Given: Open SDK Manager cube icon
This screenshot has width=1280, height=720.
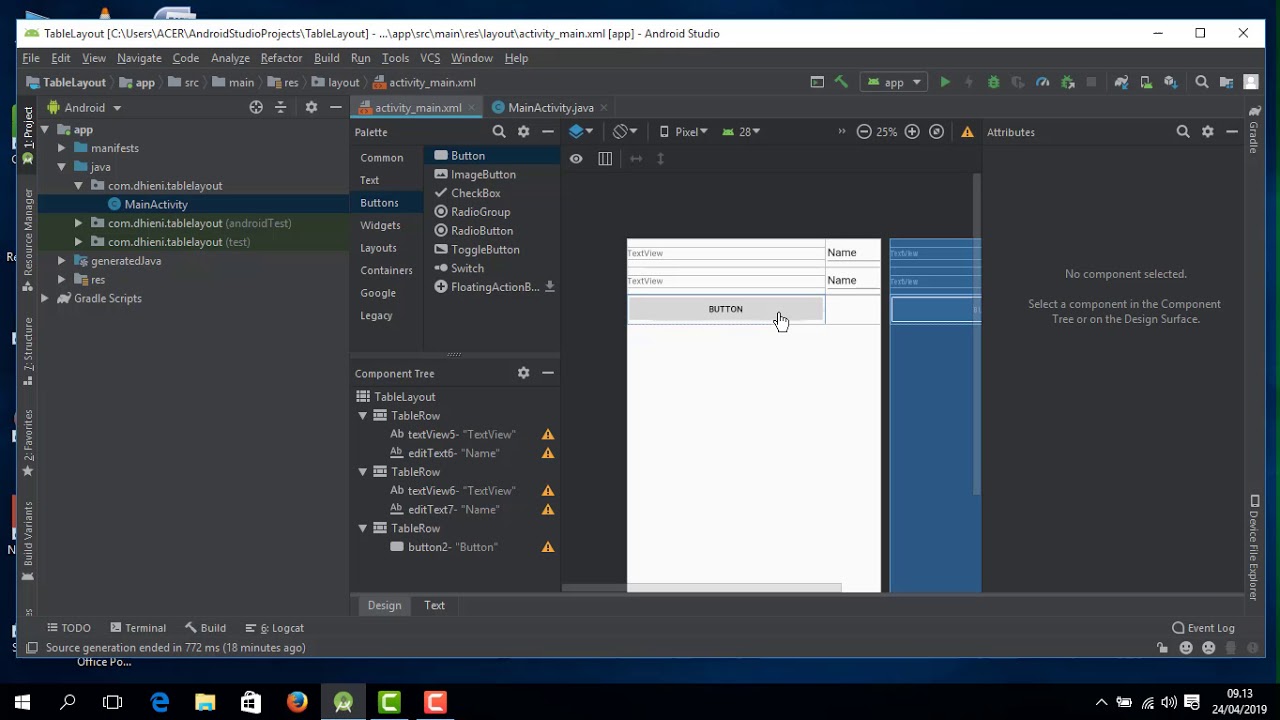Looking at the screenshot, I should click(1170, 83).
